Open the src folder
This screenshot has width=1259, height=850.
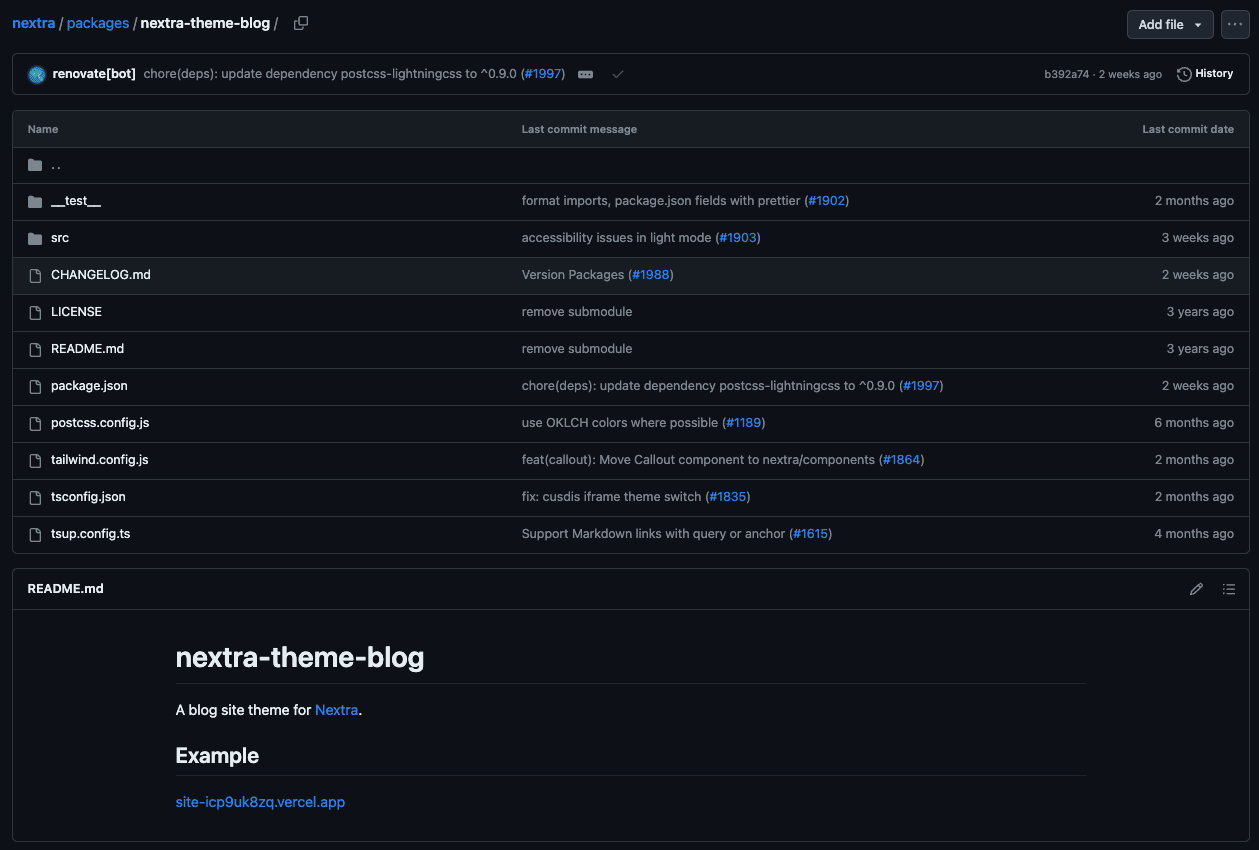tap(60, 238)
